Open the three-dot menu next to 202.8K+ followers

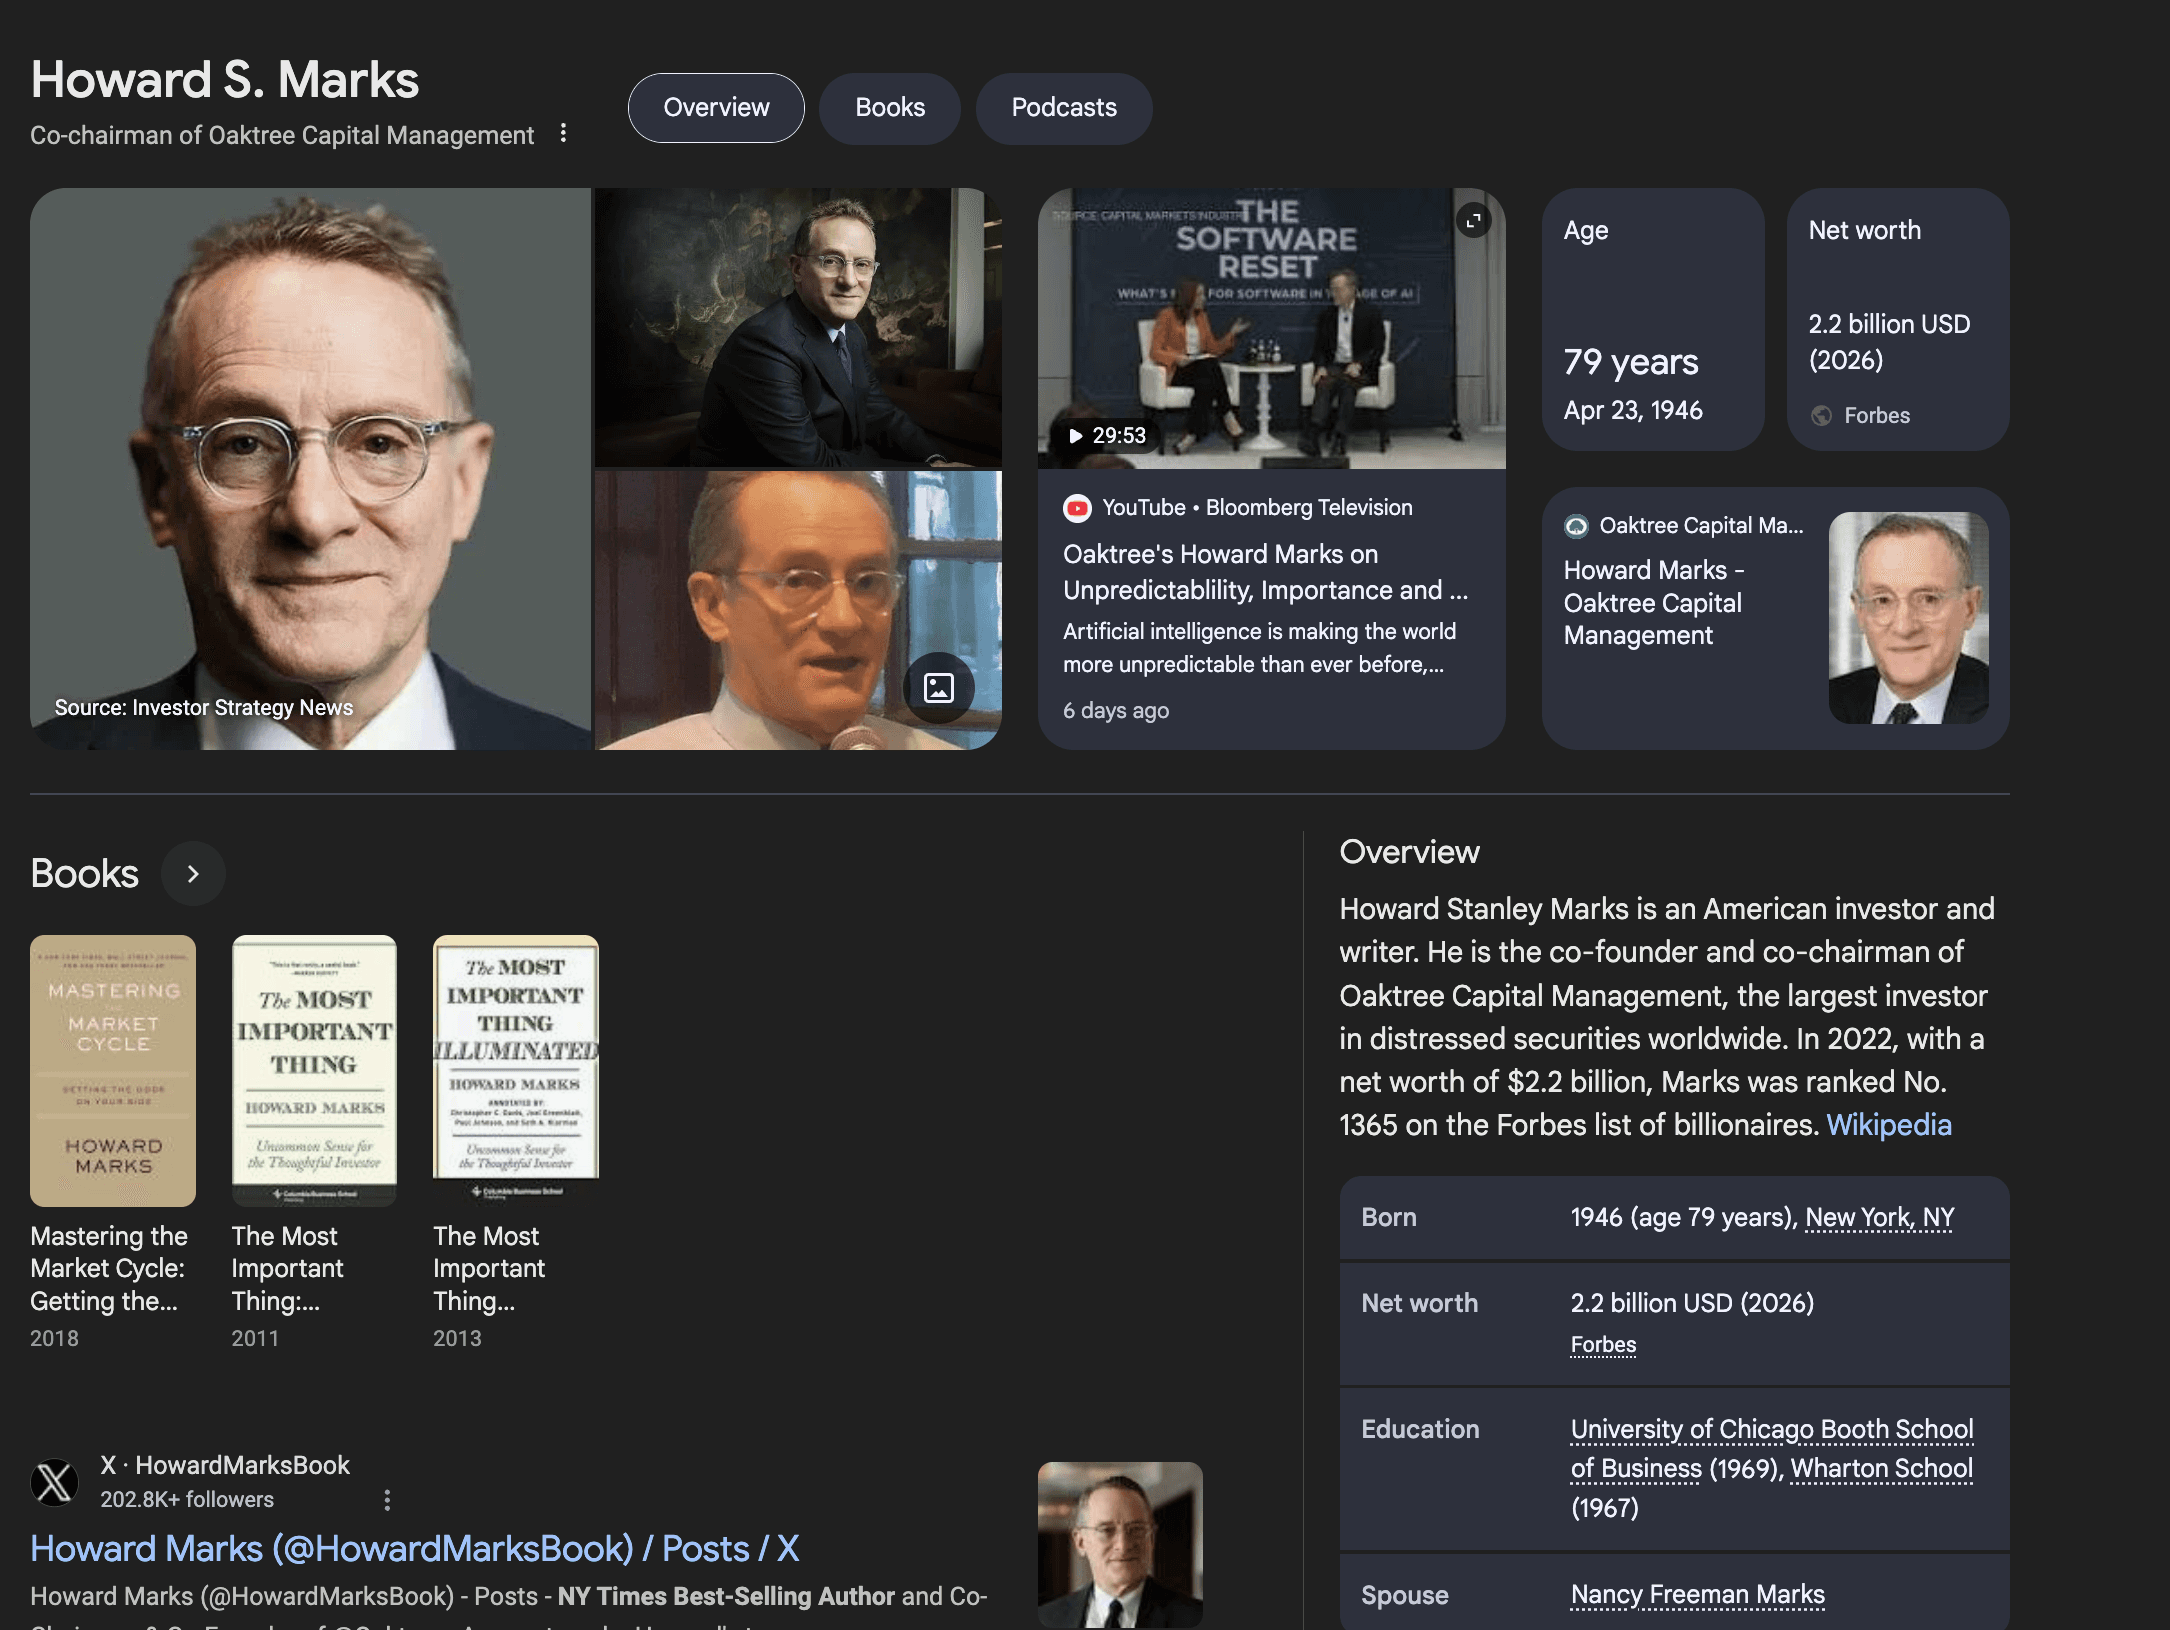click(x=387, y=1499)
